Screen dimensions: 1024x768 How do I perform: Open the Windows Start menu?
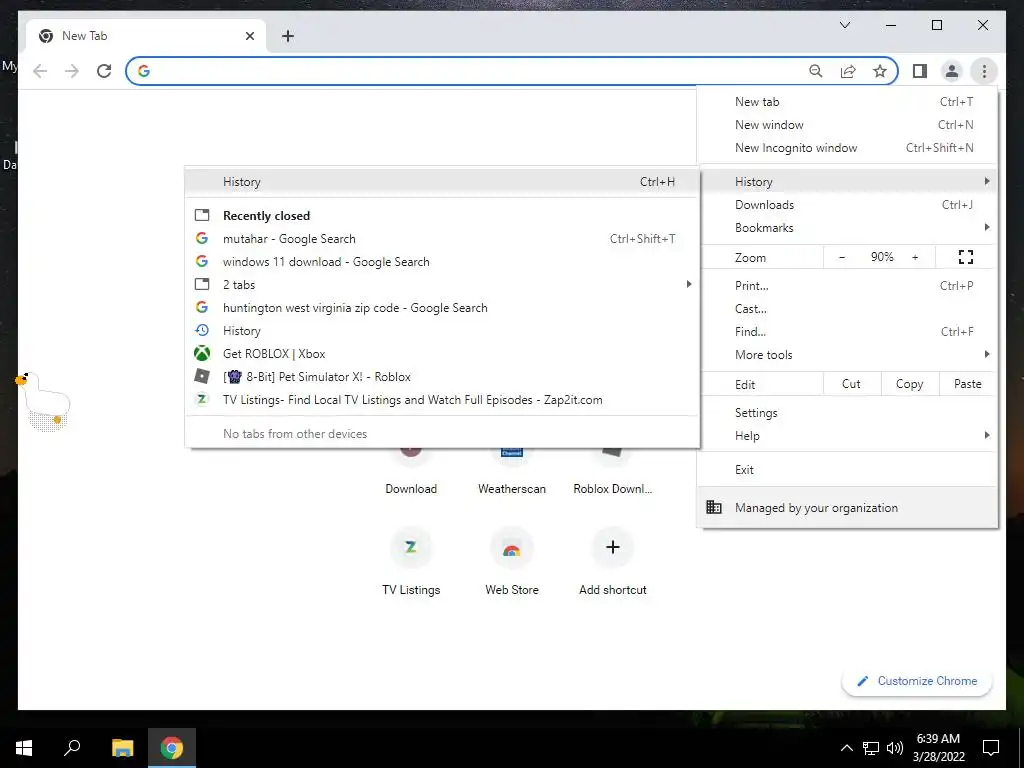coord(24,748)
